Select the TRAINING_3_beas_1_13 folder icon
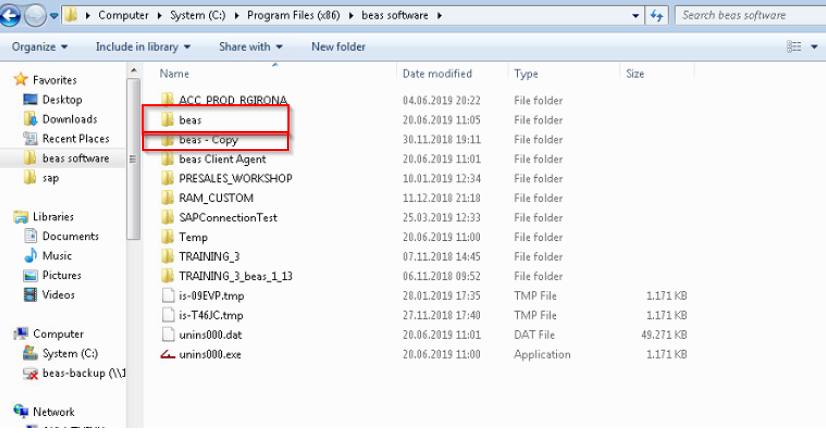The height and width of the screenshot is (434, 826). (x=168, y=275)
